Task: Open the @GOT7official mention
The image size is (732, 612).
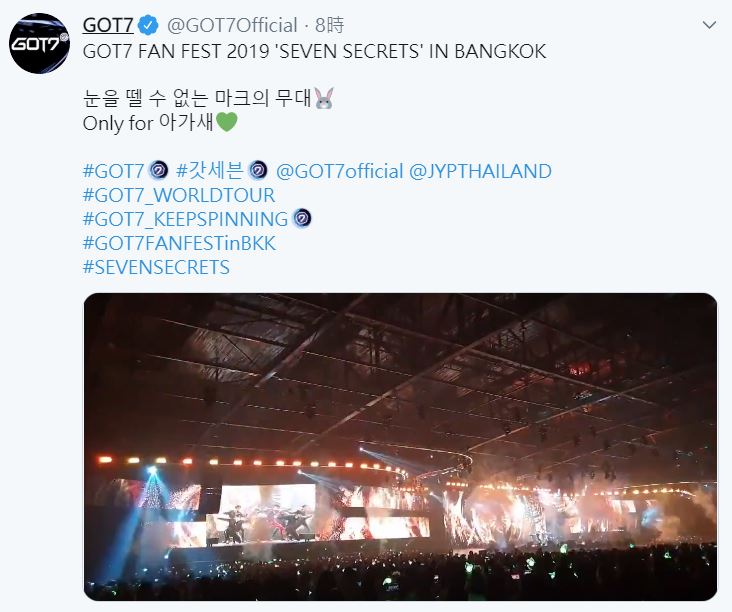Action: [340, 171]
